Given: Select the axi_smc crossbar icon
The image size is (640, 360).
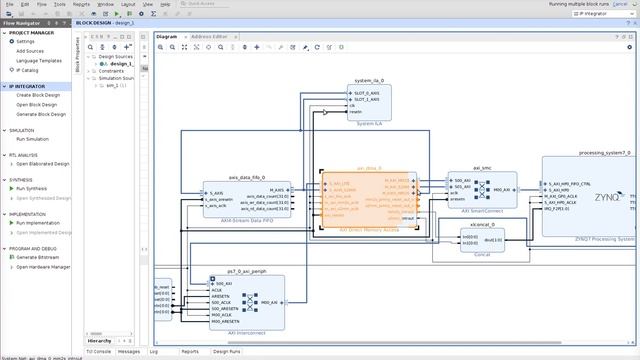Looking at the screenshot, I should pyautogui.click(x=482, y=189).
